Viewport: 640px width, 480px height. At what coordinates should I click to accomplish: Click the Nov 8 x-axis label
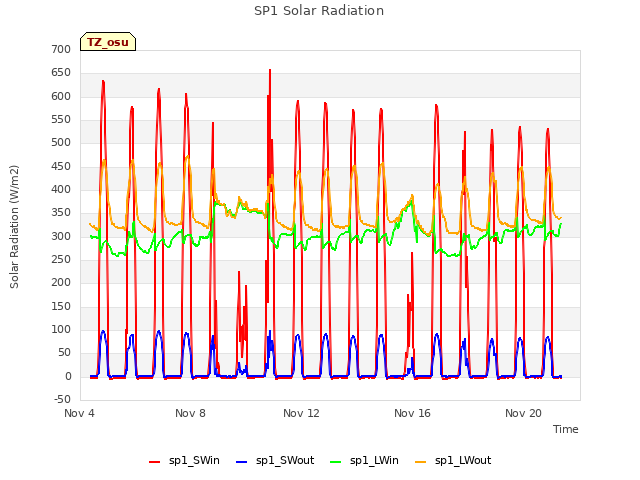click(190, 413)
